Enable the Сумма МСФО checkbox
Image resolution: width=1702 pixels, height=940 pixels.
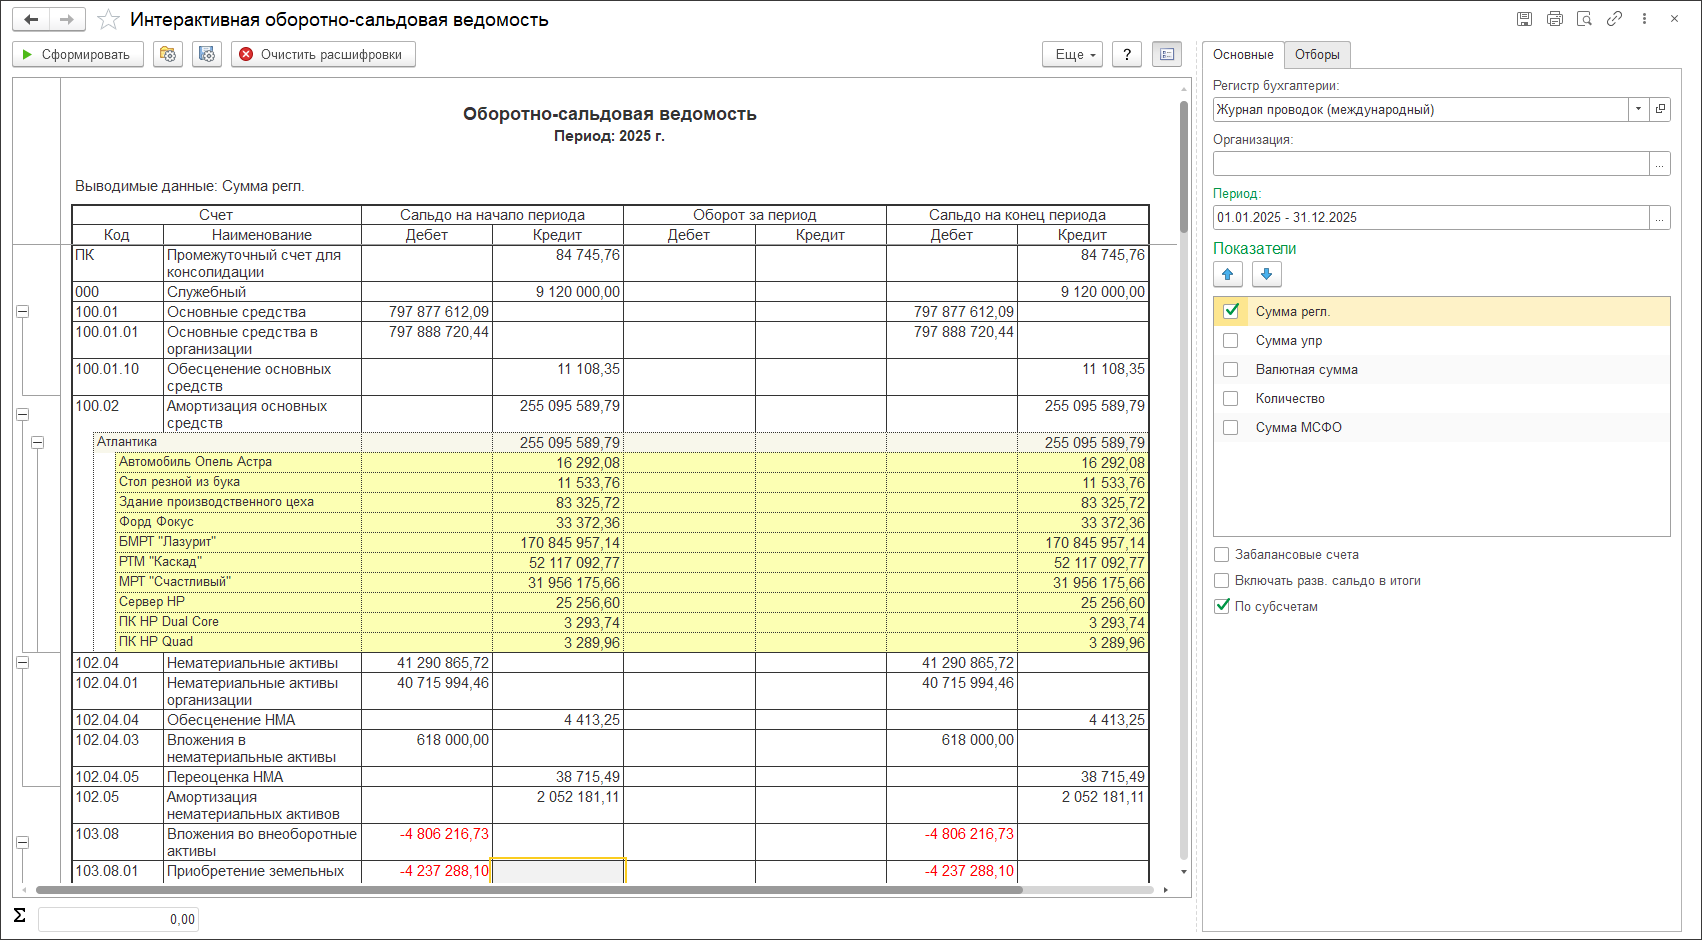tap(1231, 428)
